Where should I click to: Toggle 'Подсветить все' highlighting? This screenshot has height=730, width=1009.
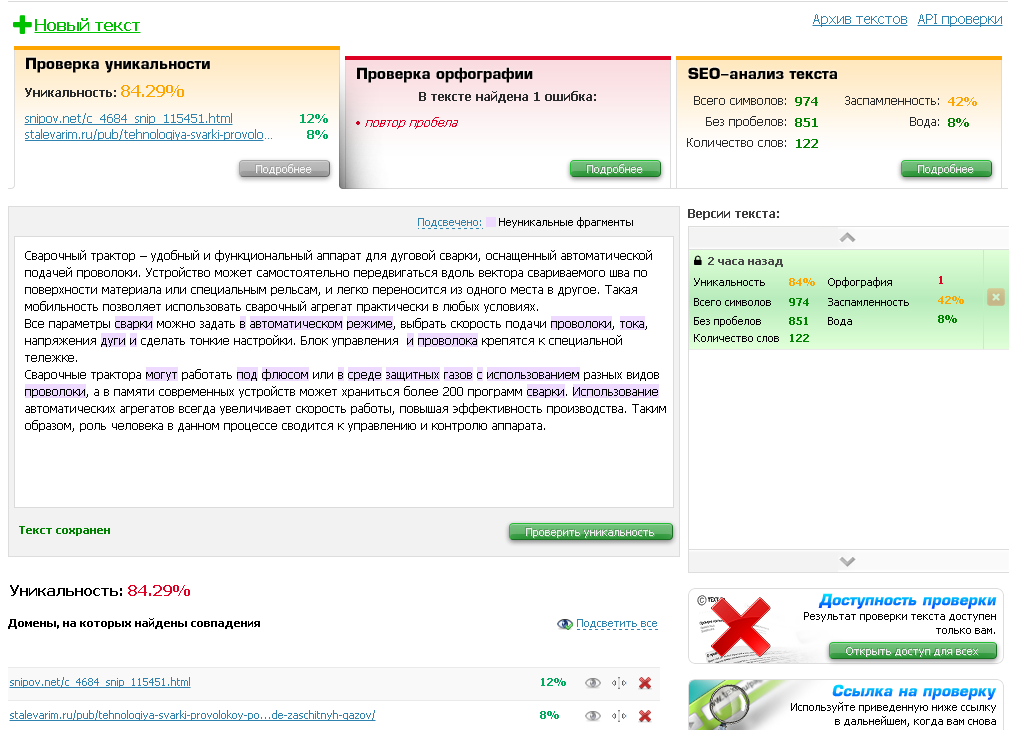[616, 624]
